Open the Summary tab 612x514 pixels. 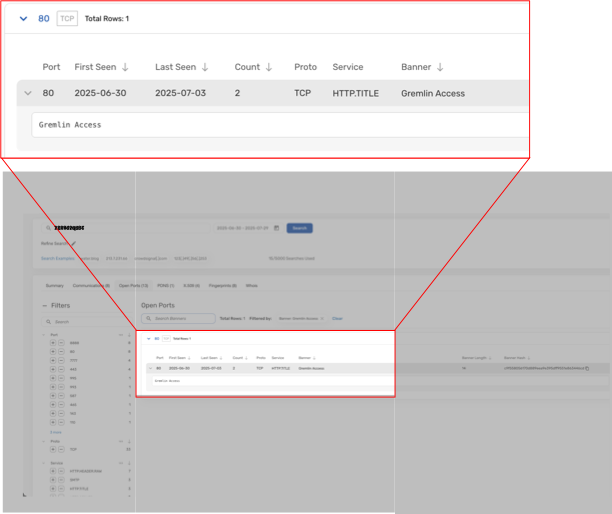click(x=55, y=286)
